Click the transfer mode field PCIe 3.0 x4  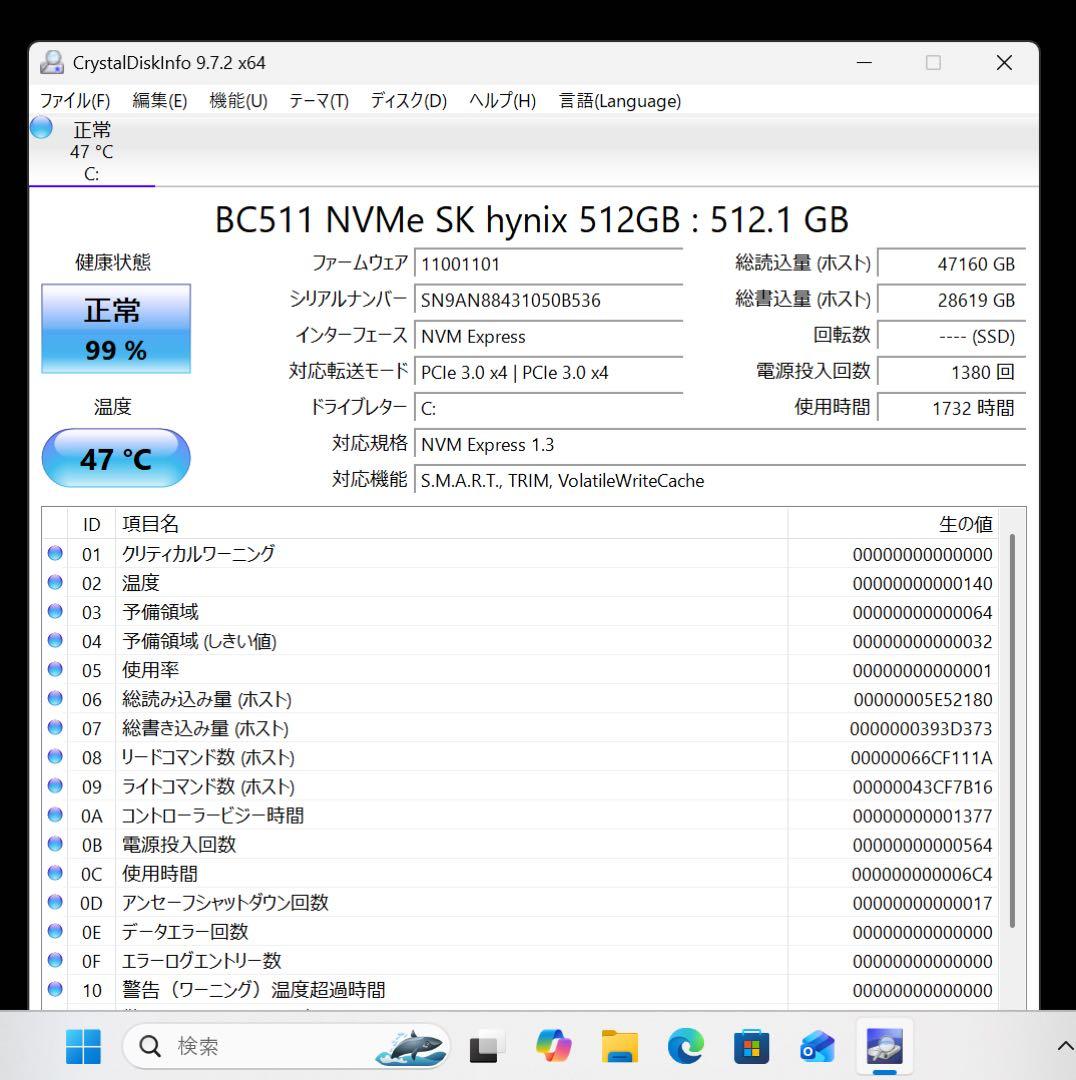click(x=548, y=373)
